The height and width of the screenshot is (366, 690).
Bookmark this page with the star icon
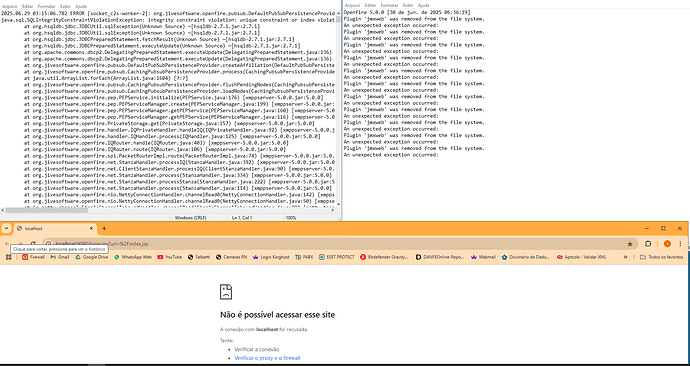[x=630, y=244]
